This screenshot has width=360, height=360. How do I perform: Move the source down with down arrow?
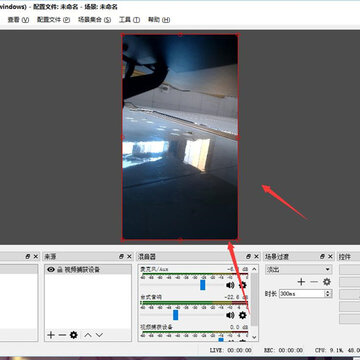pos(99,335)
